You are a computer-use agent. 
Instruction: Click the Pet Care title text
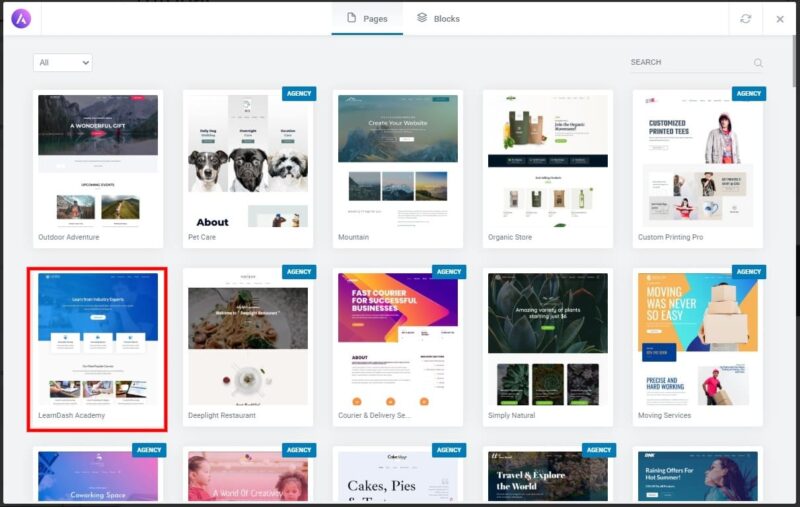(202, 237)
